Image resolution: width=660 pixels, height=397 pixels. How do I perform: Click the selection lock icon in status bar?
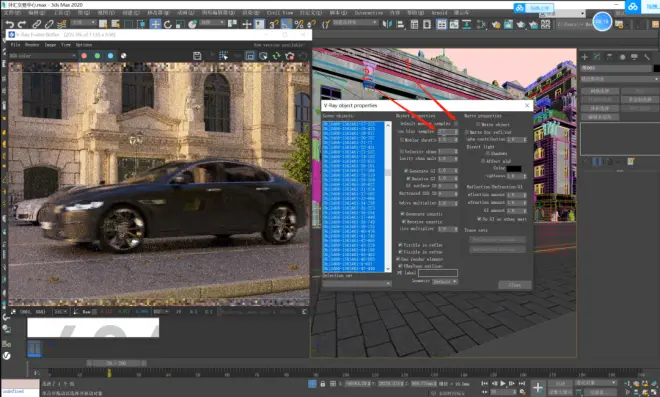click(x=322, y=384)
